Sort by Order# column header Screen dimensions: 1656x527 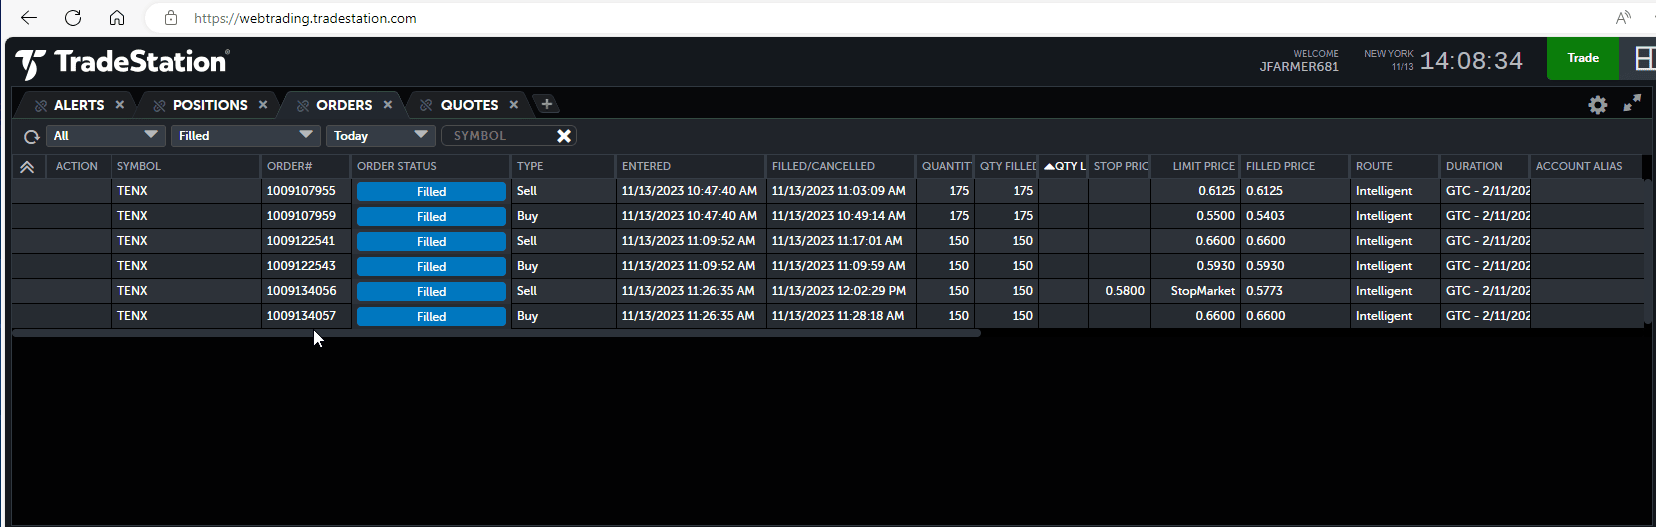coord(306,166)
